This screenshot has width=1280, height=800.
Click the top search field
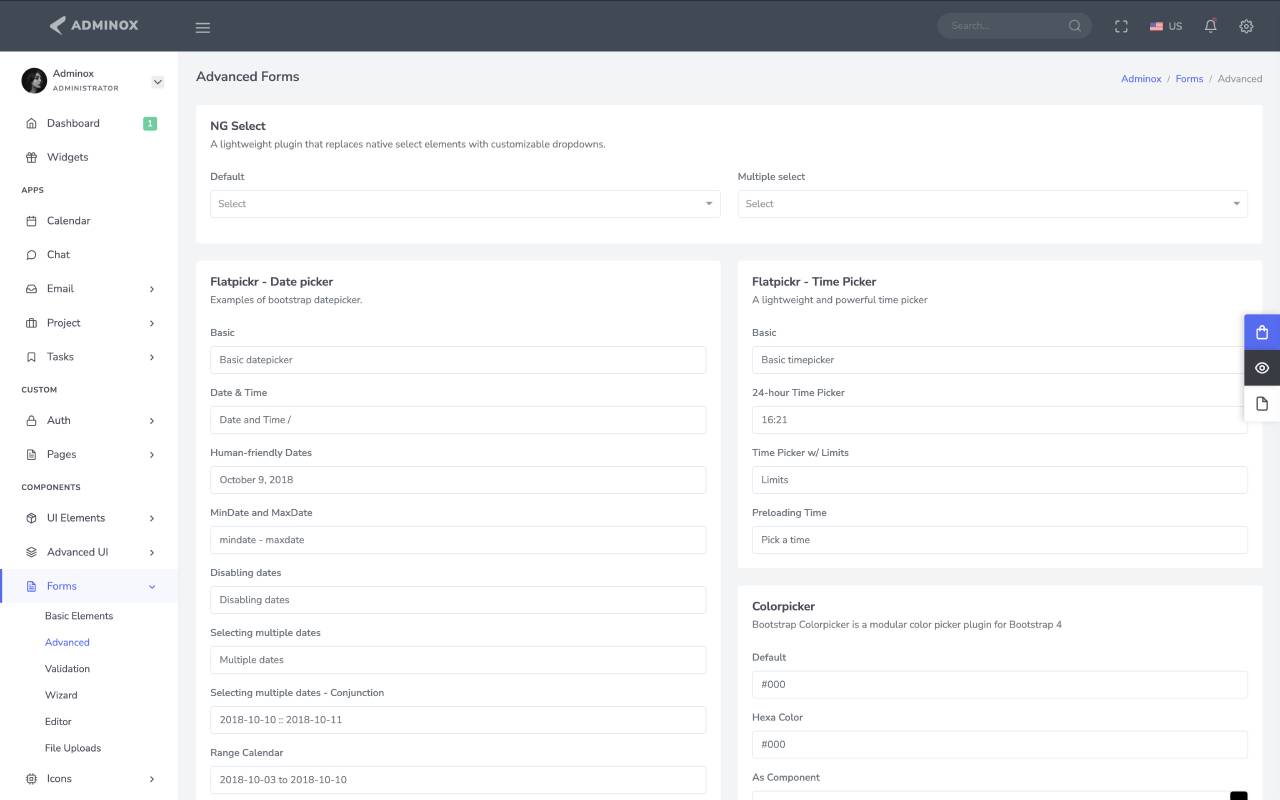click(x=1003, y=26)
